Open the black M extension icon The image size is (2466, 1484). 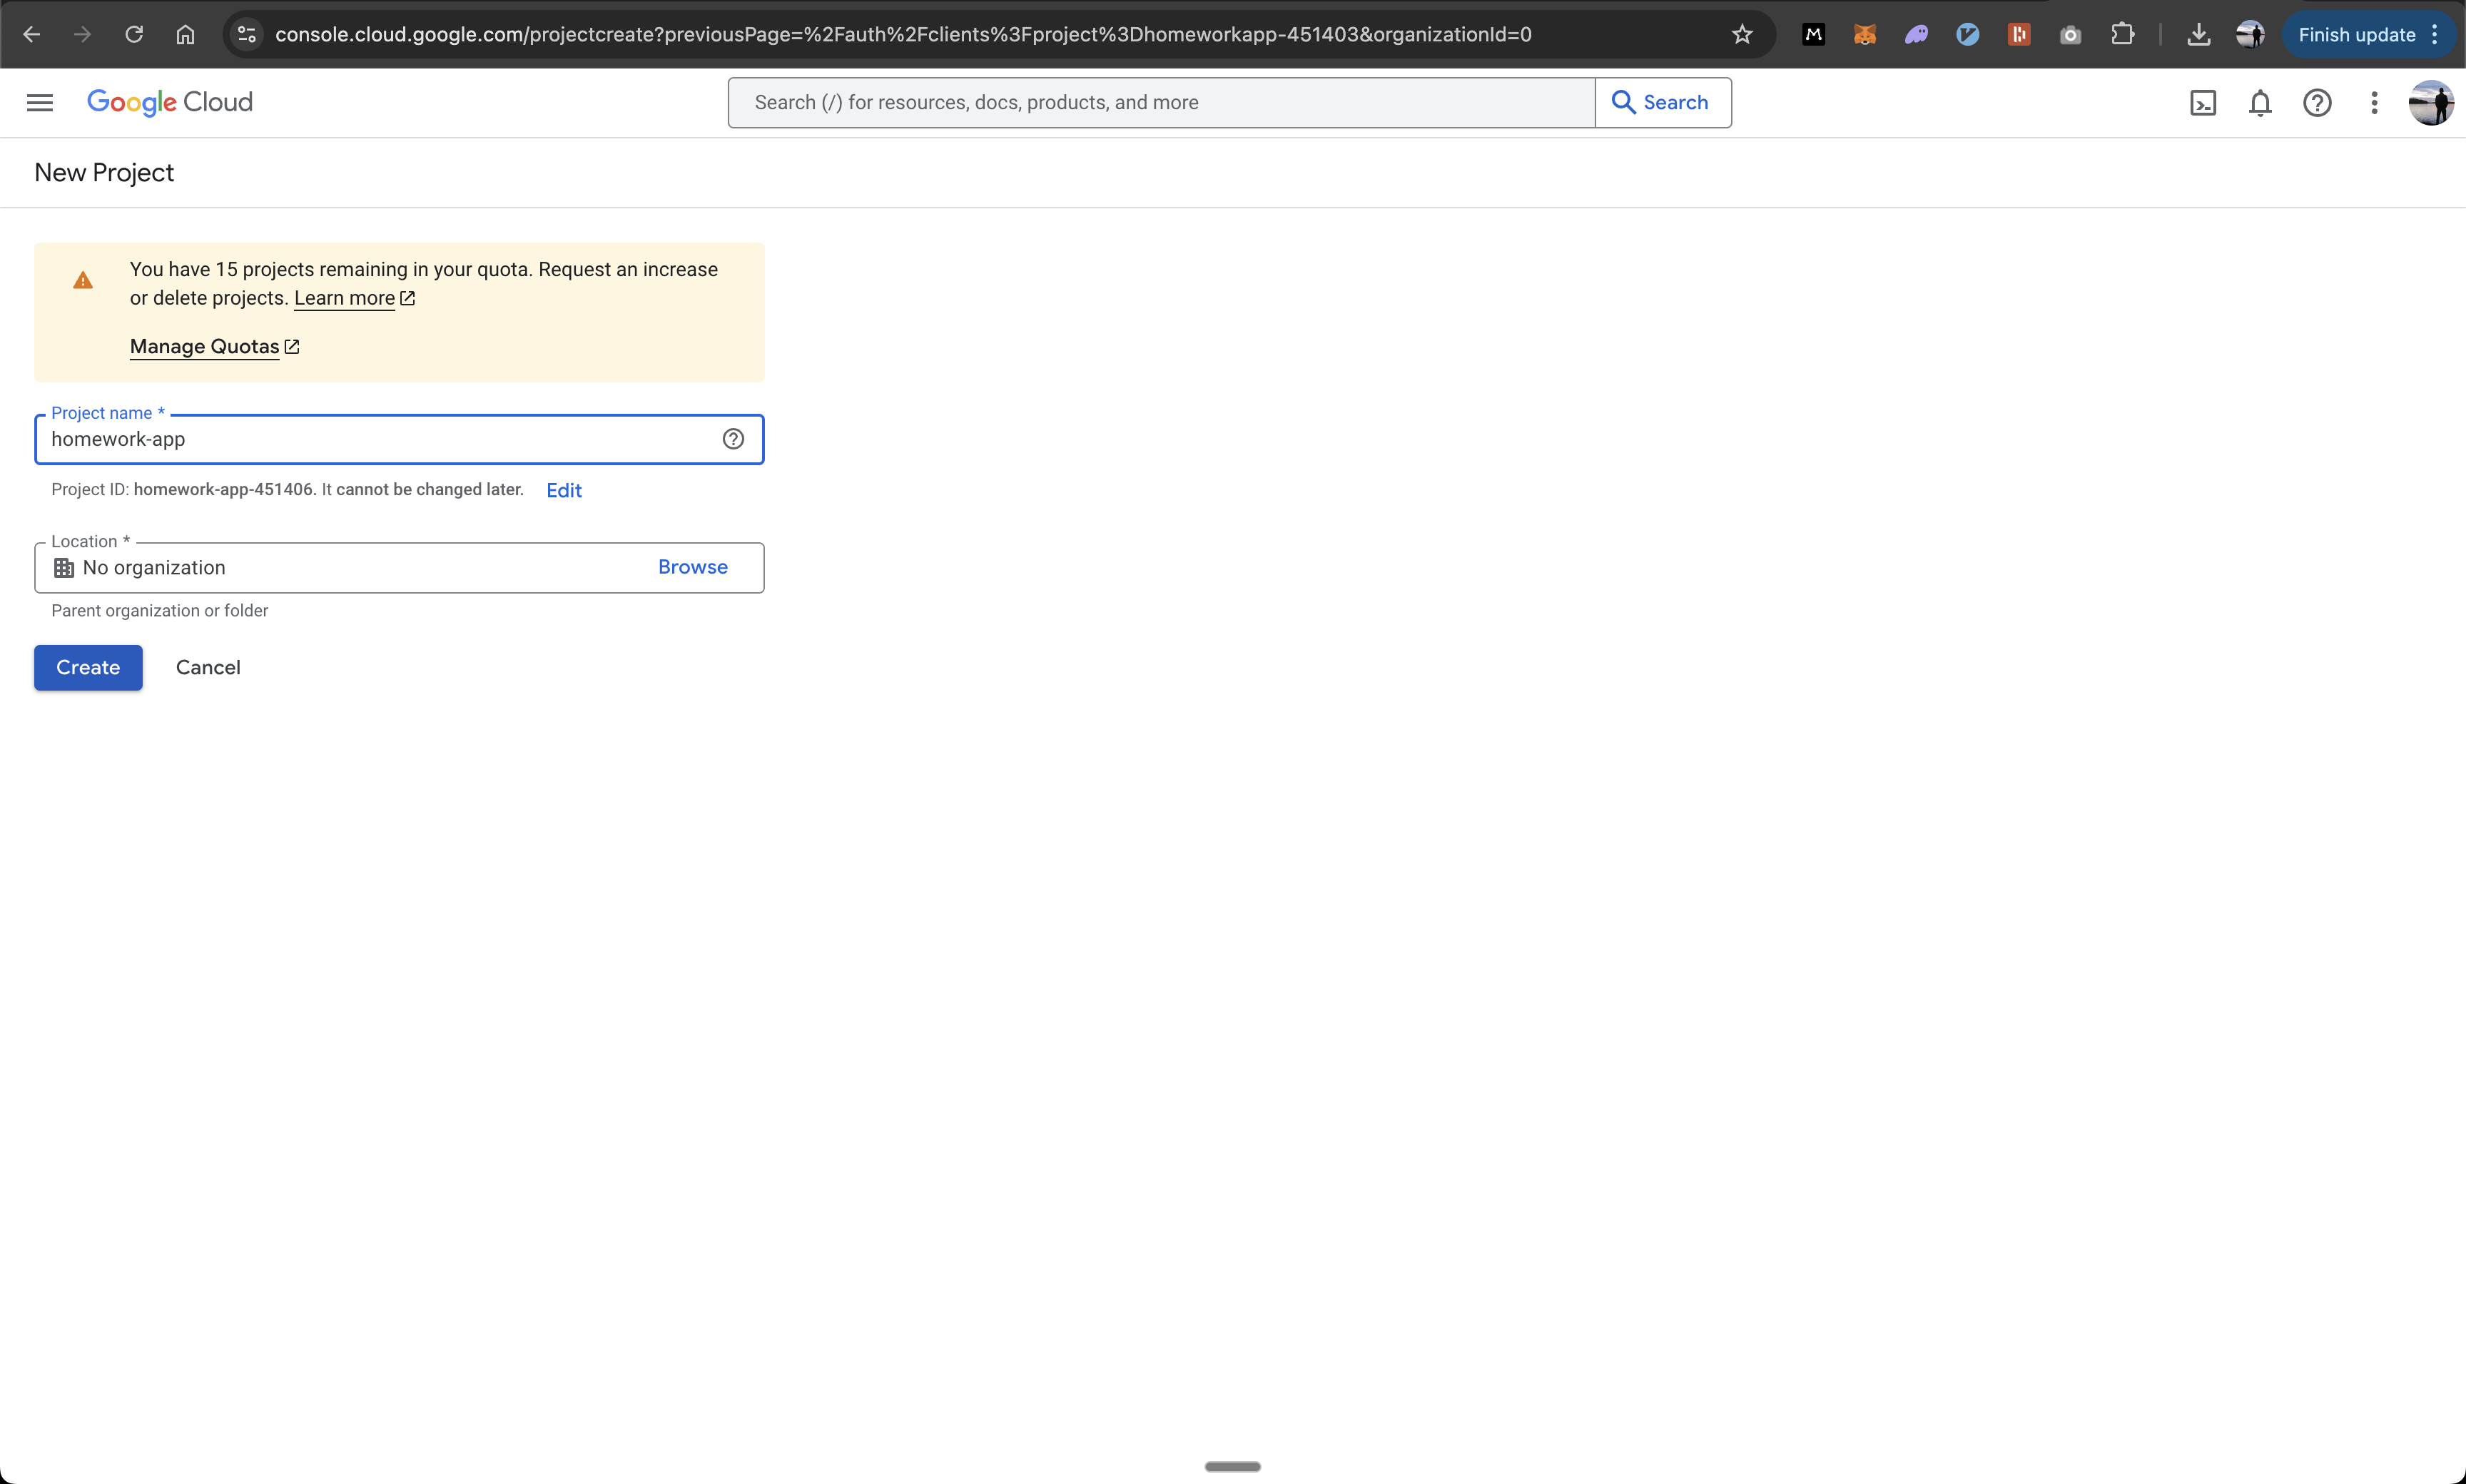tap(1813, 34)
